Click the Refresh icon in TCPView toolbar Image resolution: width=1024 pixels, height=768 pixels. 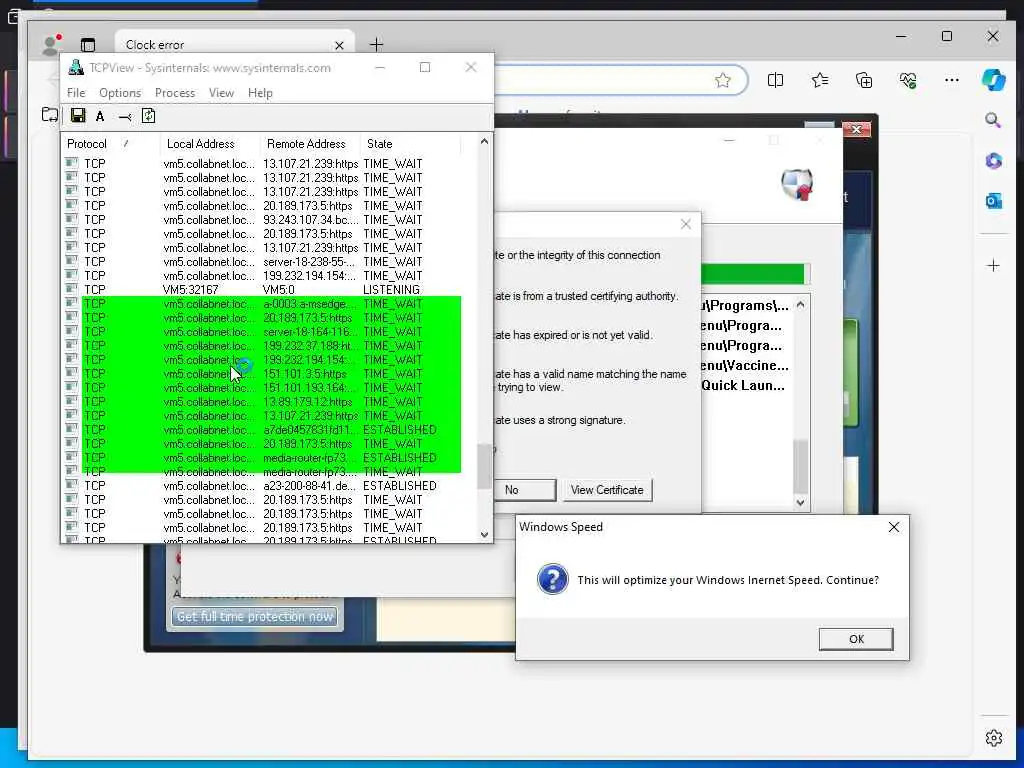(149, 116)
